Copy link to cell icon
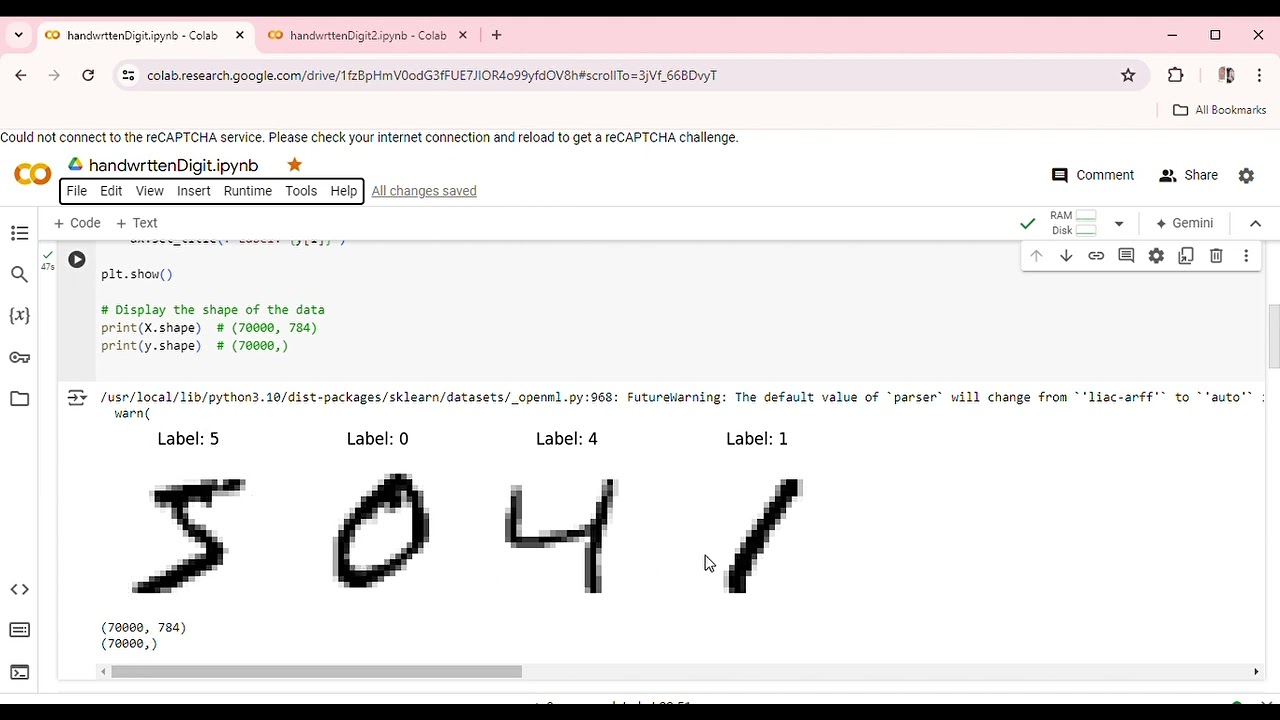The width and height of the screenshot is (1280, 720). click(1096, 256)
